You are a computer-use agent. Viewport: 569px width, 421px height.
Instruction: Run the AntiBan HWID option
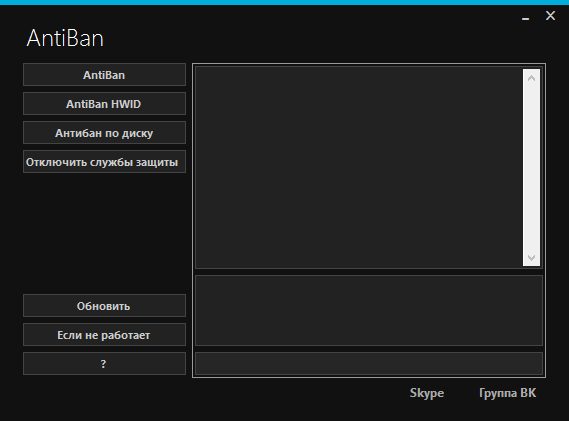[x=104, y=104]
